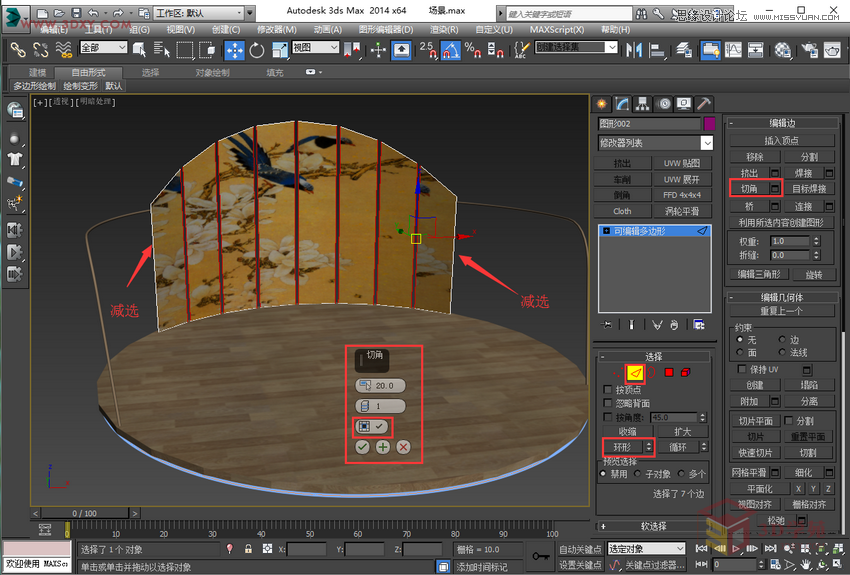The width and height of the screenshot is (850, 575).
Task: Confirm chamfer with OK checkmark
Action: (362, 447)
